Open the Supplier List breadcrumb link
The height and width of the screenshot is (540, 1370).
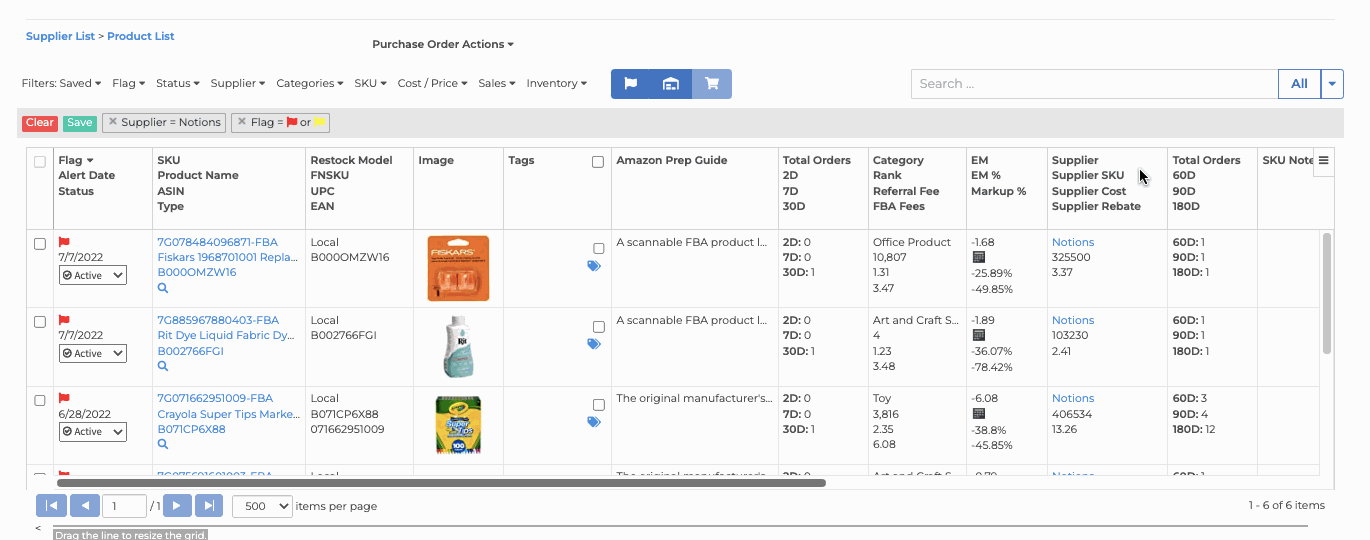click(x=60, y=36)
